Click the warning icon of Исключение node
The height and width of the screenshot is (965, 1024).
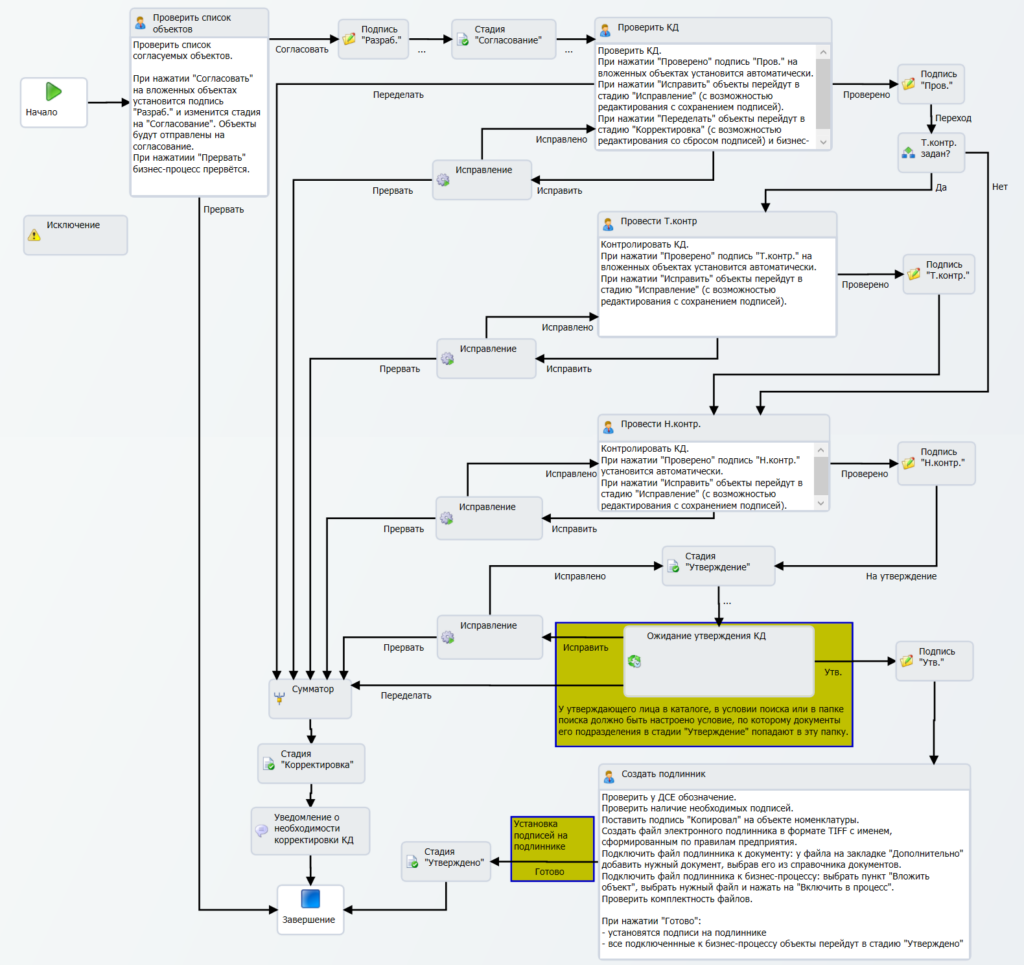coord(35,236)
